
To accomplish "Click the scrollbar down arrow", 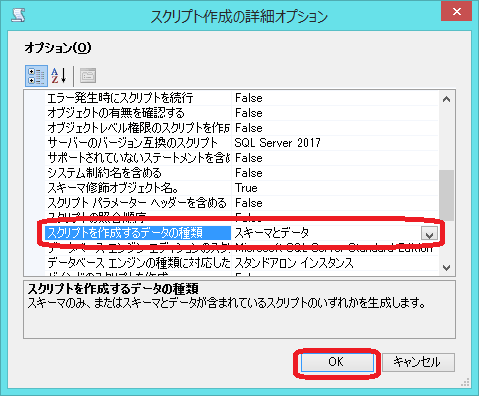I will coord(446,267).
